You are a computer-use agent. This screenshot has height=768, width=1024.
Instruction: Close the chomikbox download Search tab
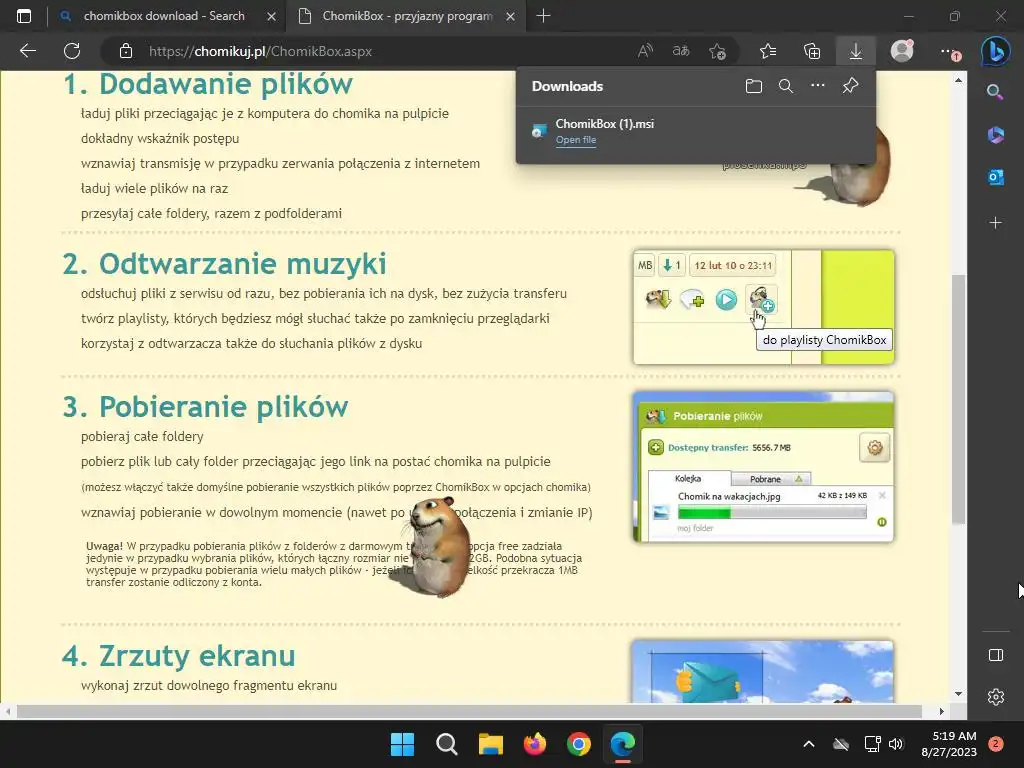(x=272, y=16)
